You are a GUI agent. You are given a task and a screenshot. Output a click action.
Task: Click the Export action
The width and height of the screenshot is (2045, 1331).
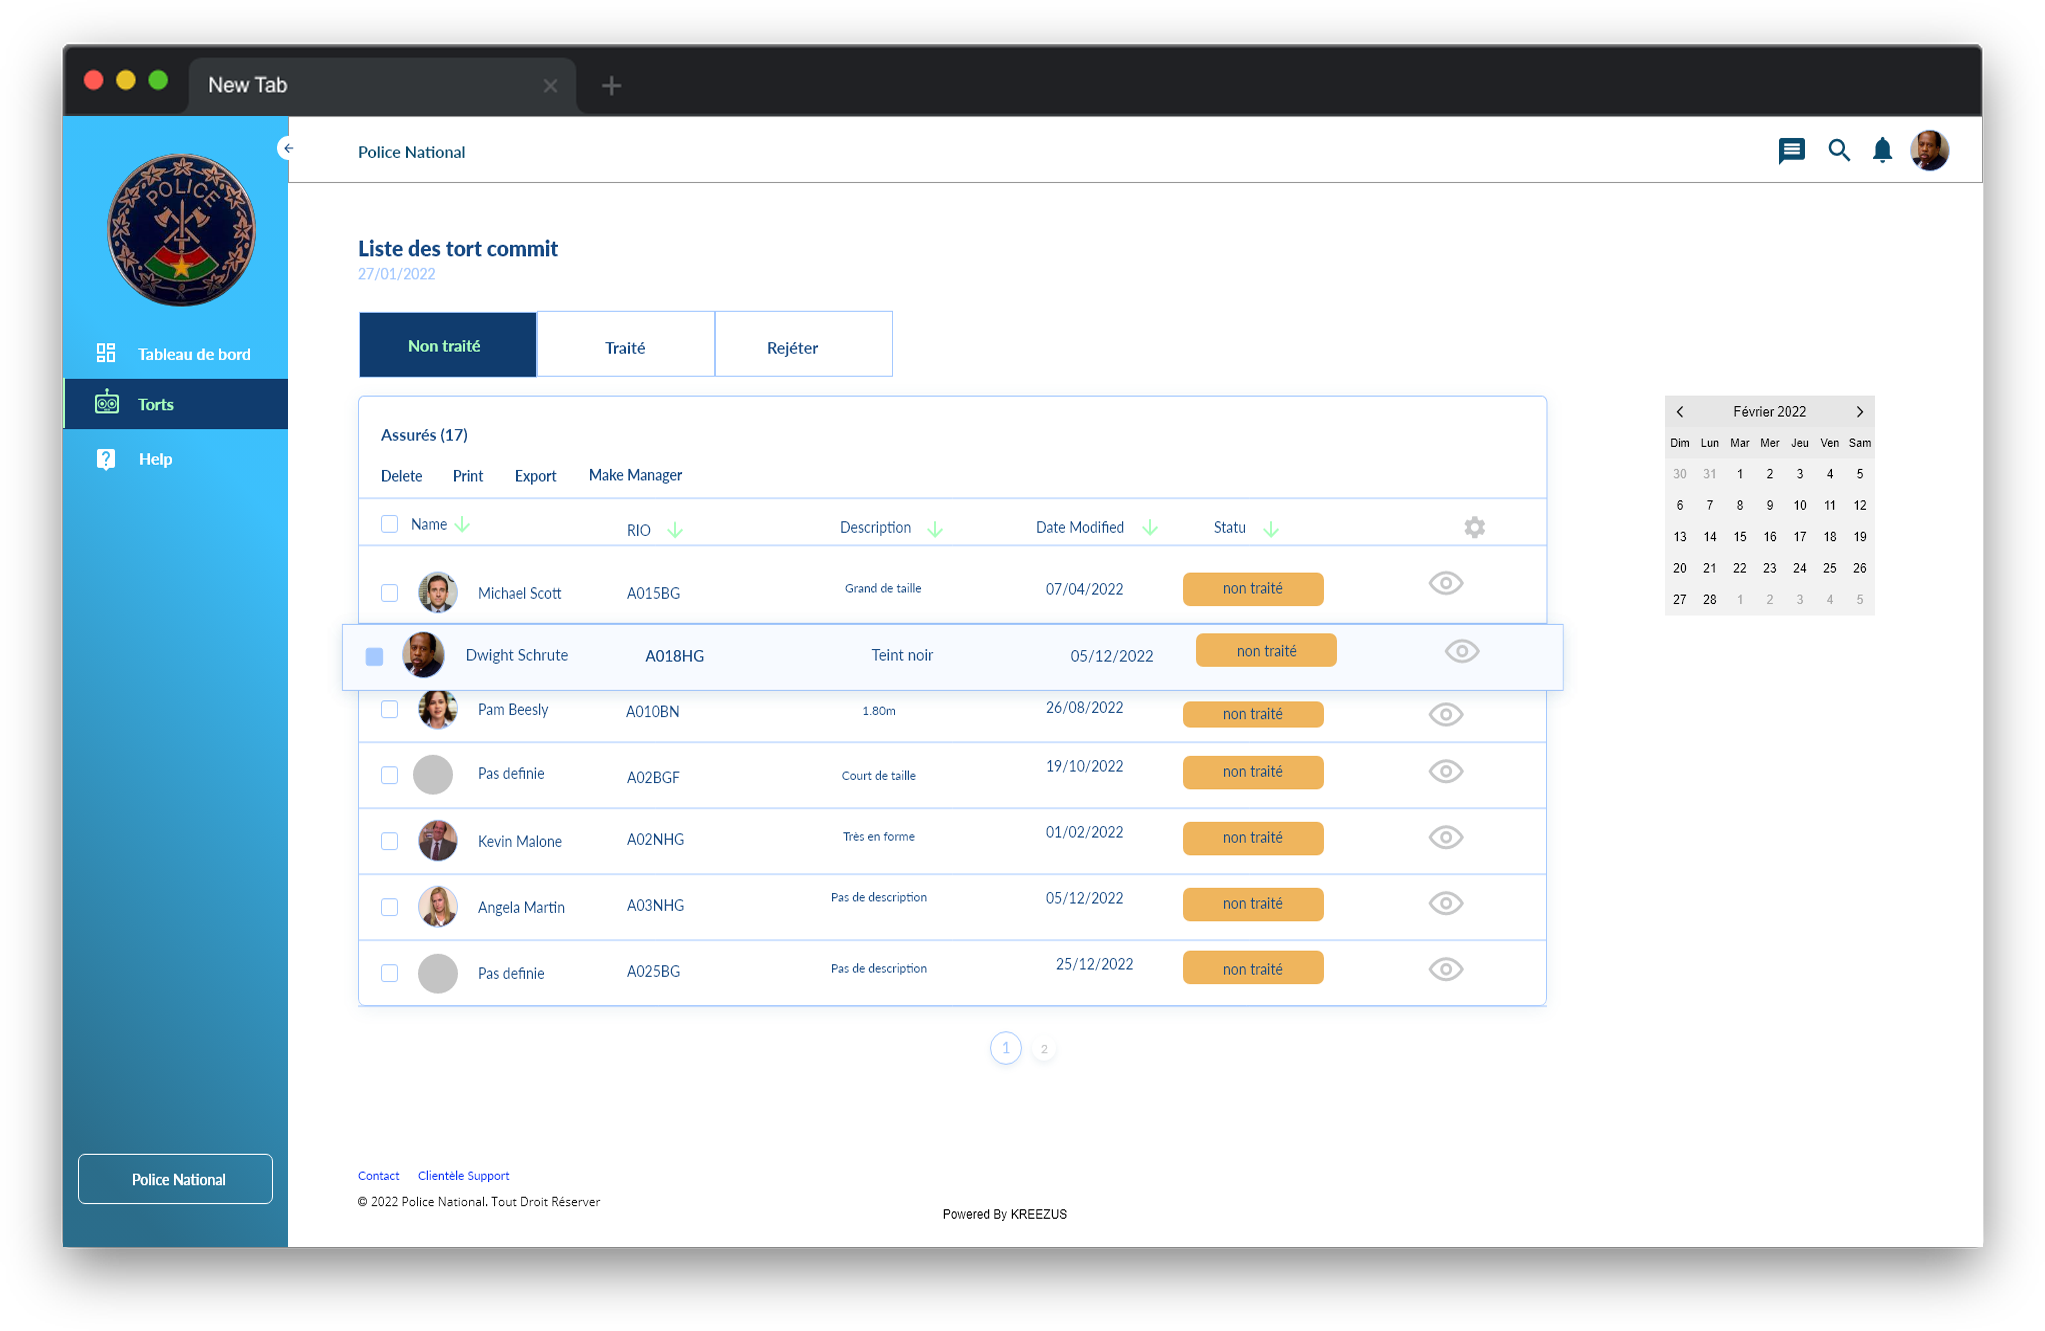point(535,476)
